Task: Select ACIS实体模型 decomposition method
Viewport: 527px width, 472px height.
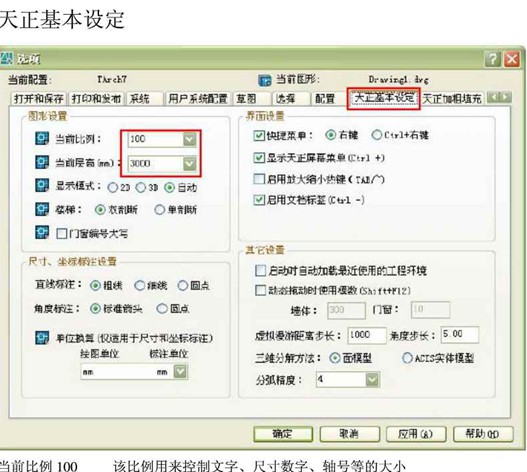Action: click(407, 358)
